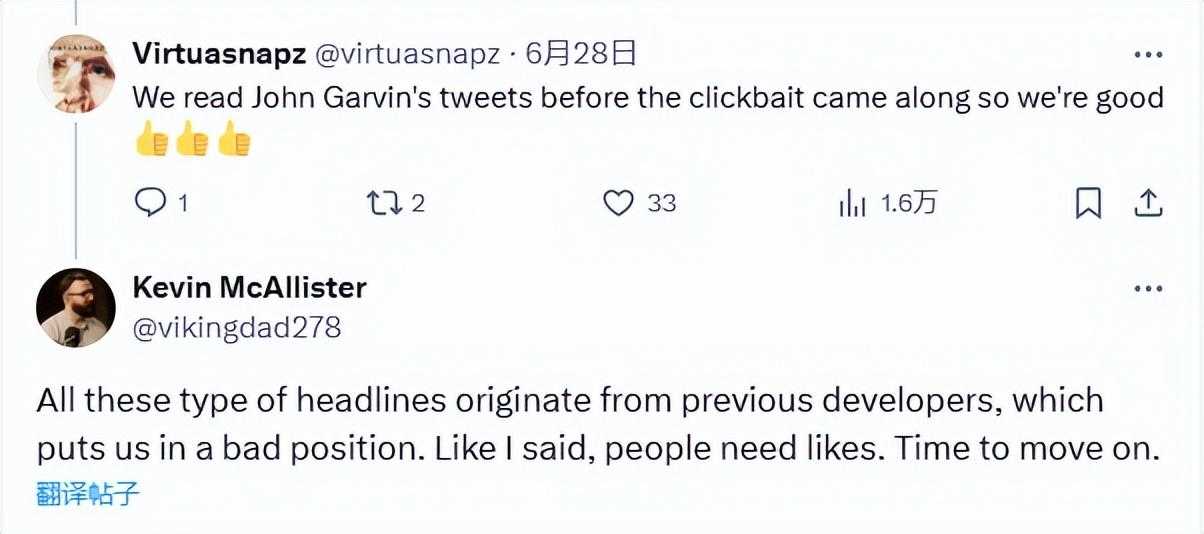View Kevin McAllister's profile avatar
This screenshot has height=534, width=1204.
tap(76, 308)
